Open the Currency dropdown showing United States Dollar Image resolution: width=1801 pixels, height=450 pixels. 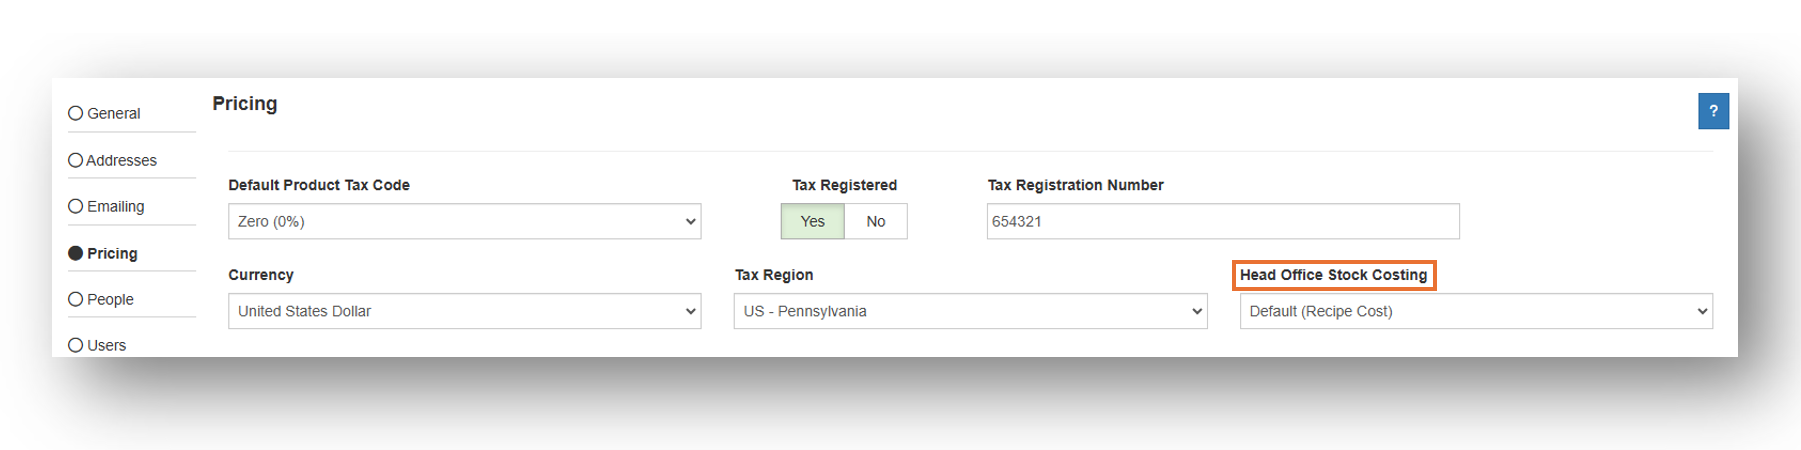(x=464, y=311)
